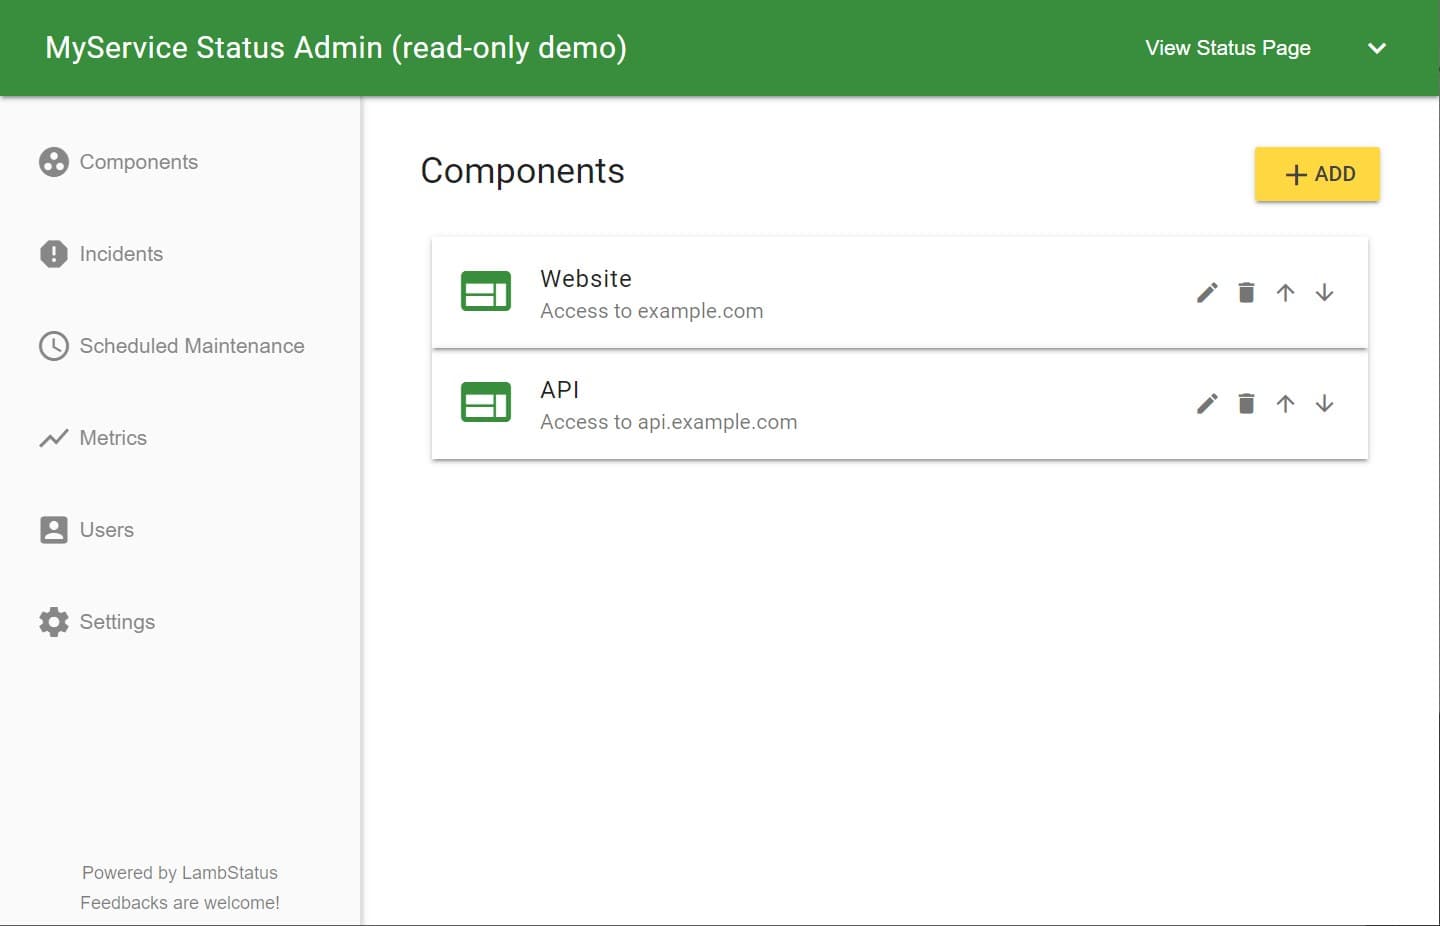This screenshot has height=926, width=1440.
Task: Open Metrics via the chart icon
Action: click(x=53, y=437)
